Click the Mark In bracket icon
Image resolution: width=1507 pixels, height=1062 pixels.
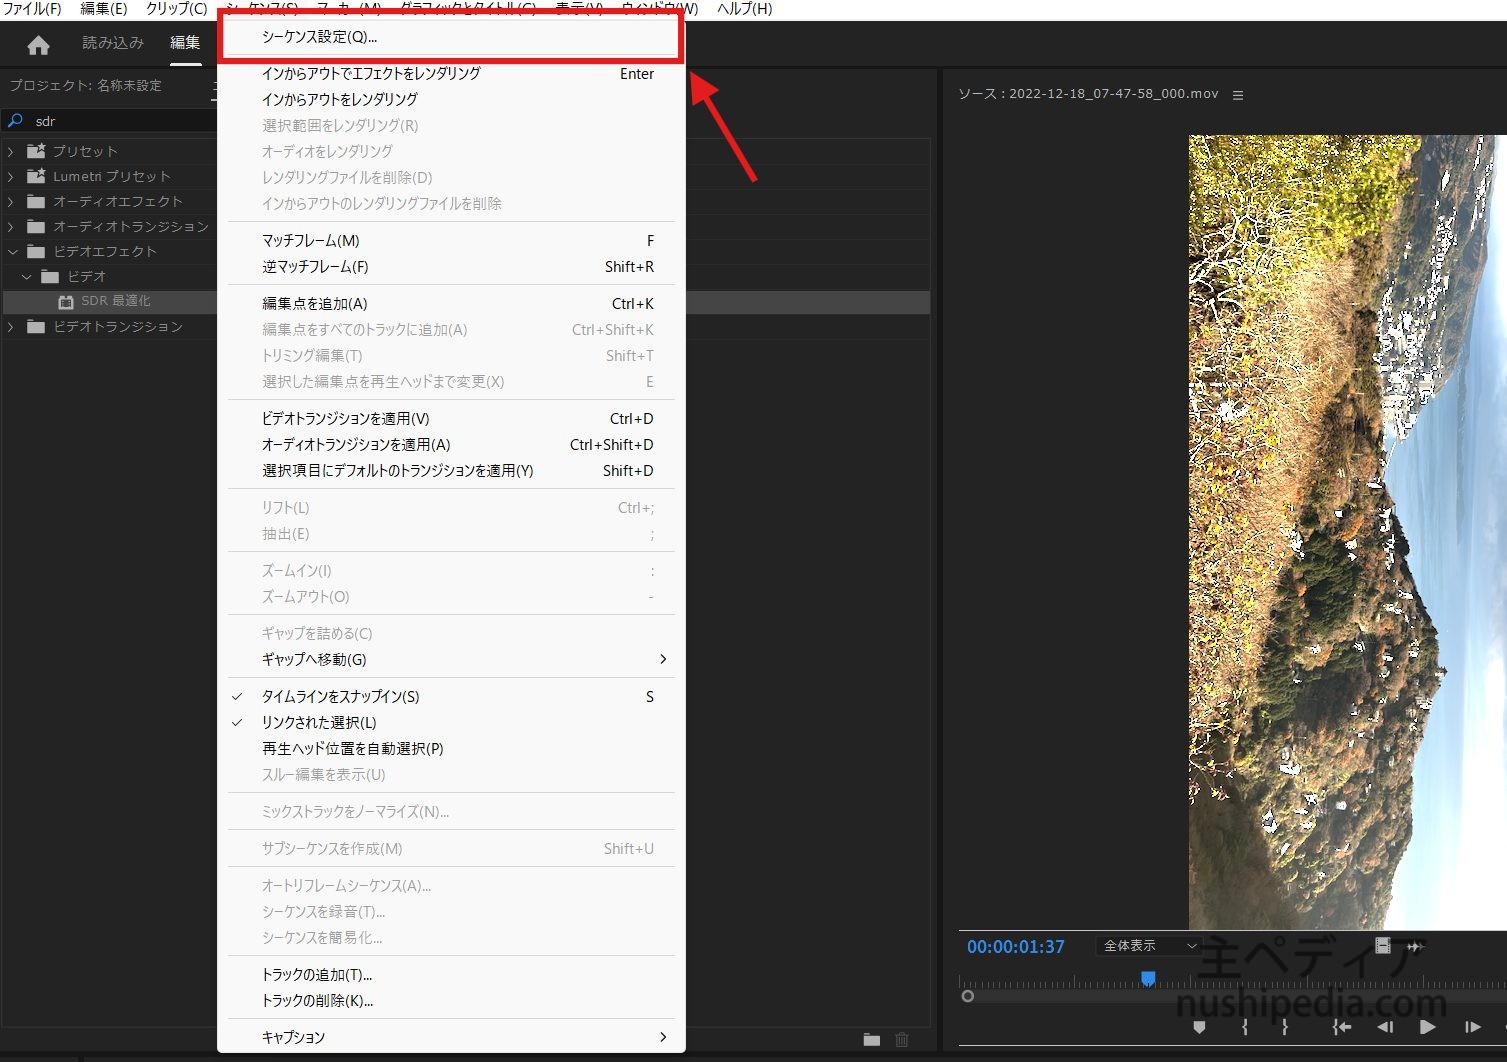(x=1245, y=1027)
